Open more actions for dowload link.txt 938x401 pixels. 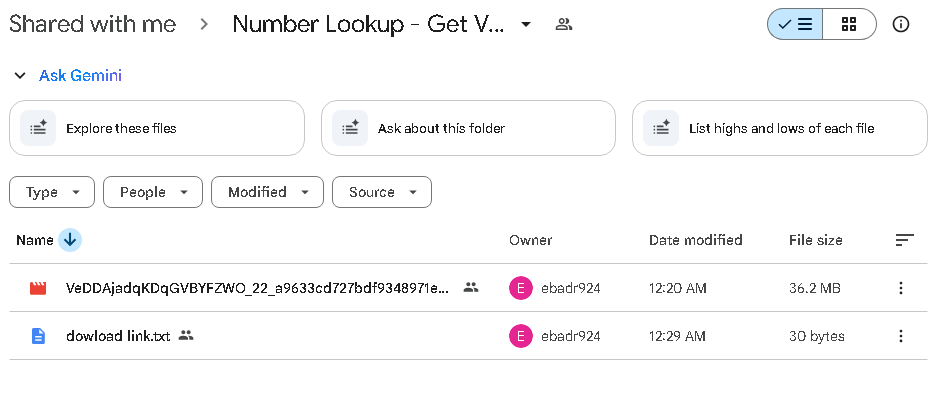point(900,336)
